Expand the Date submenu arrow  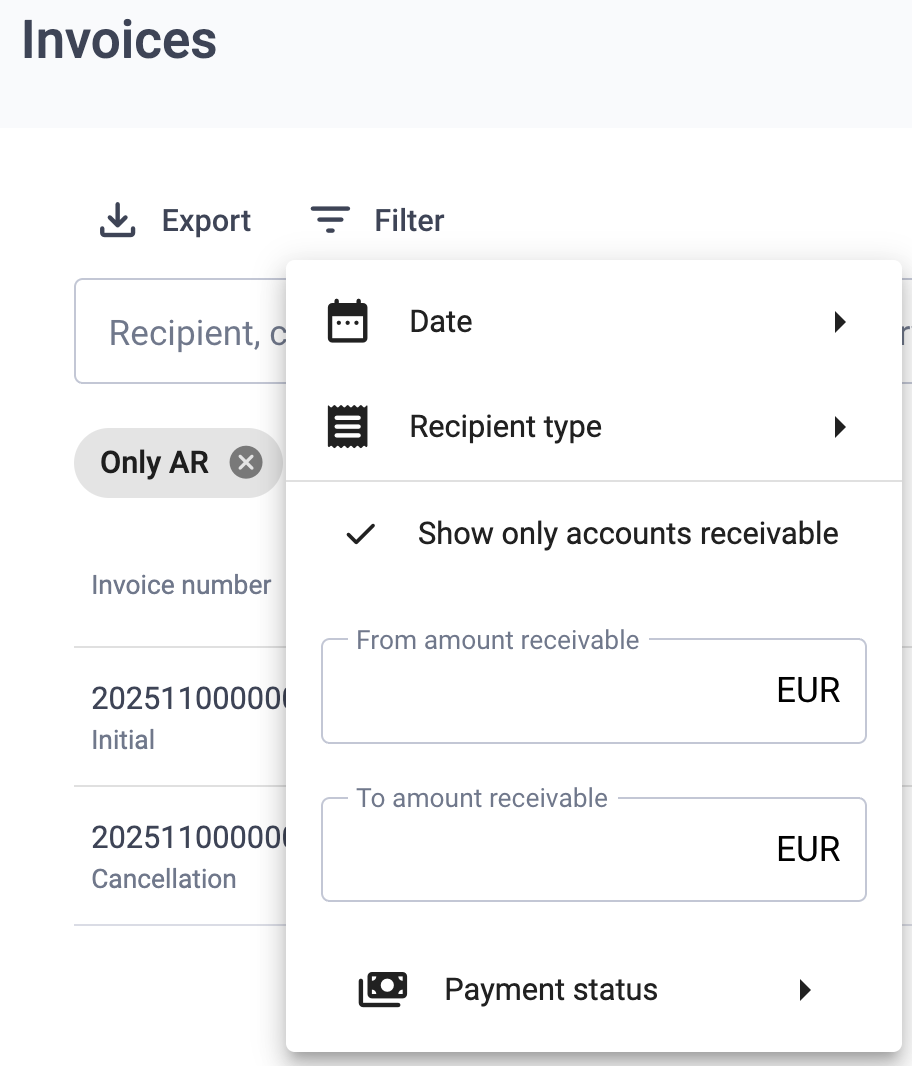(x=840, y=322)
